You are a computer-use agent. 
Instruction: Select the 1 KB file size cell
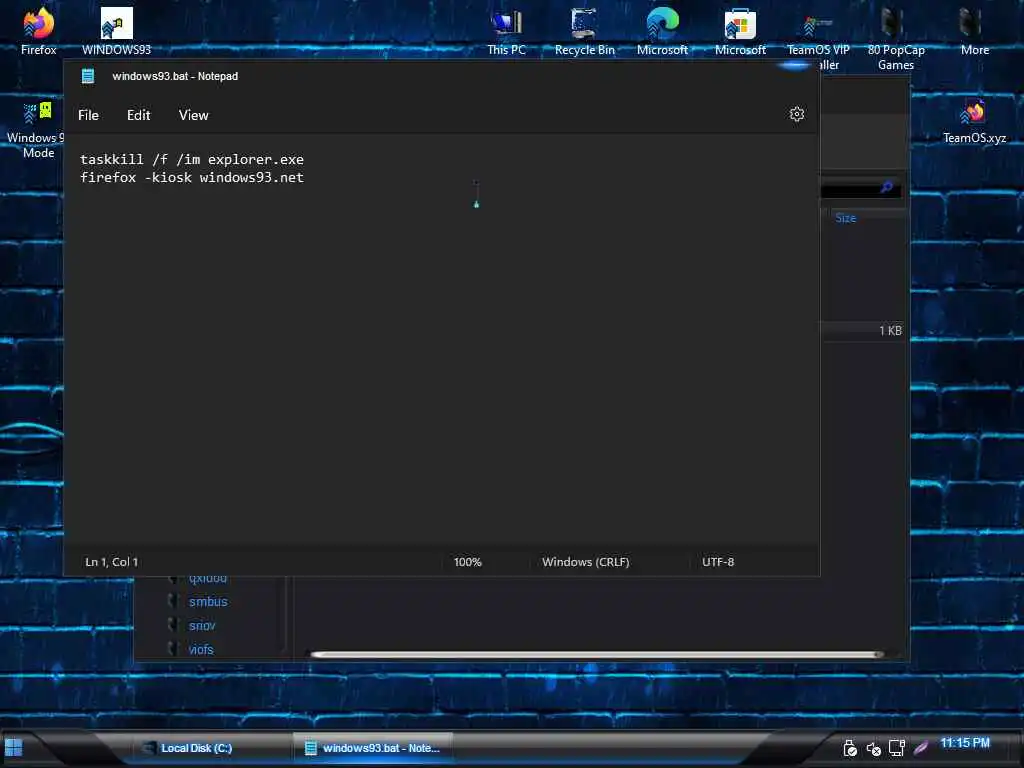pyautogui.click(x=889, y=330)
